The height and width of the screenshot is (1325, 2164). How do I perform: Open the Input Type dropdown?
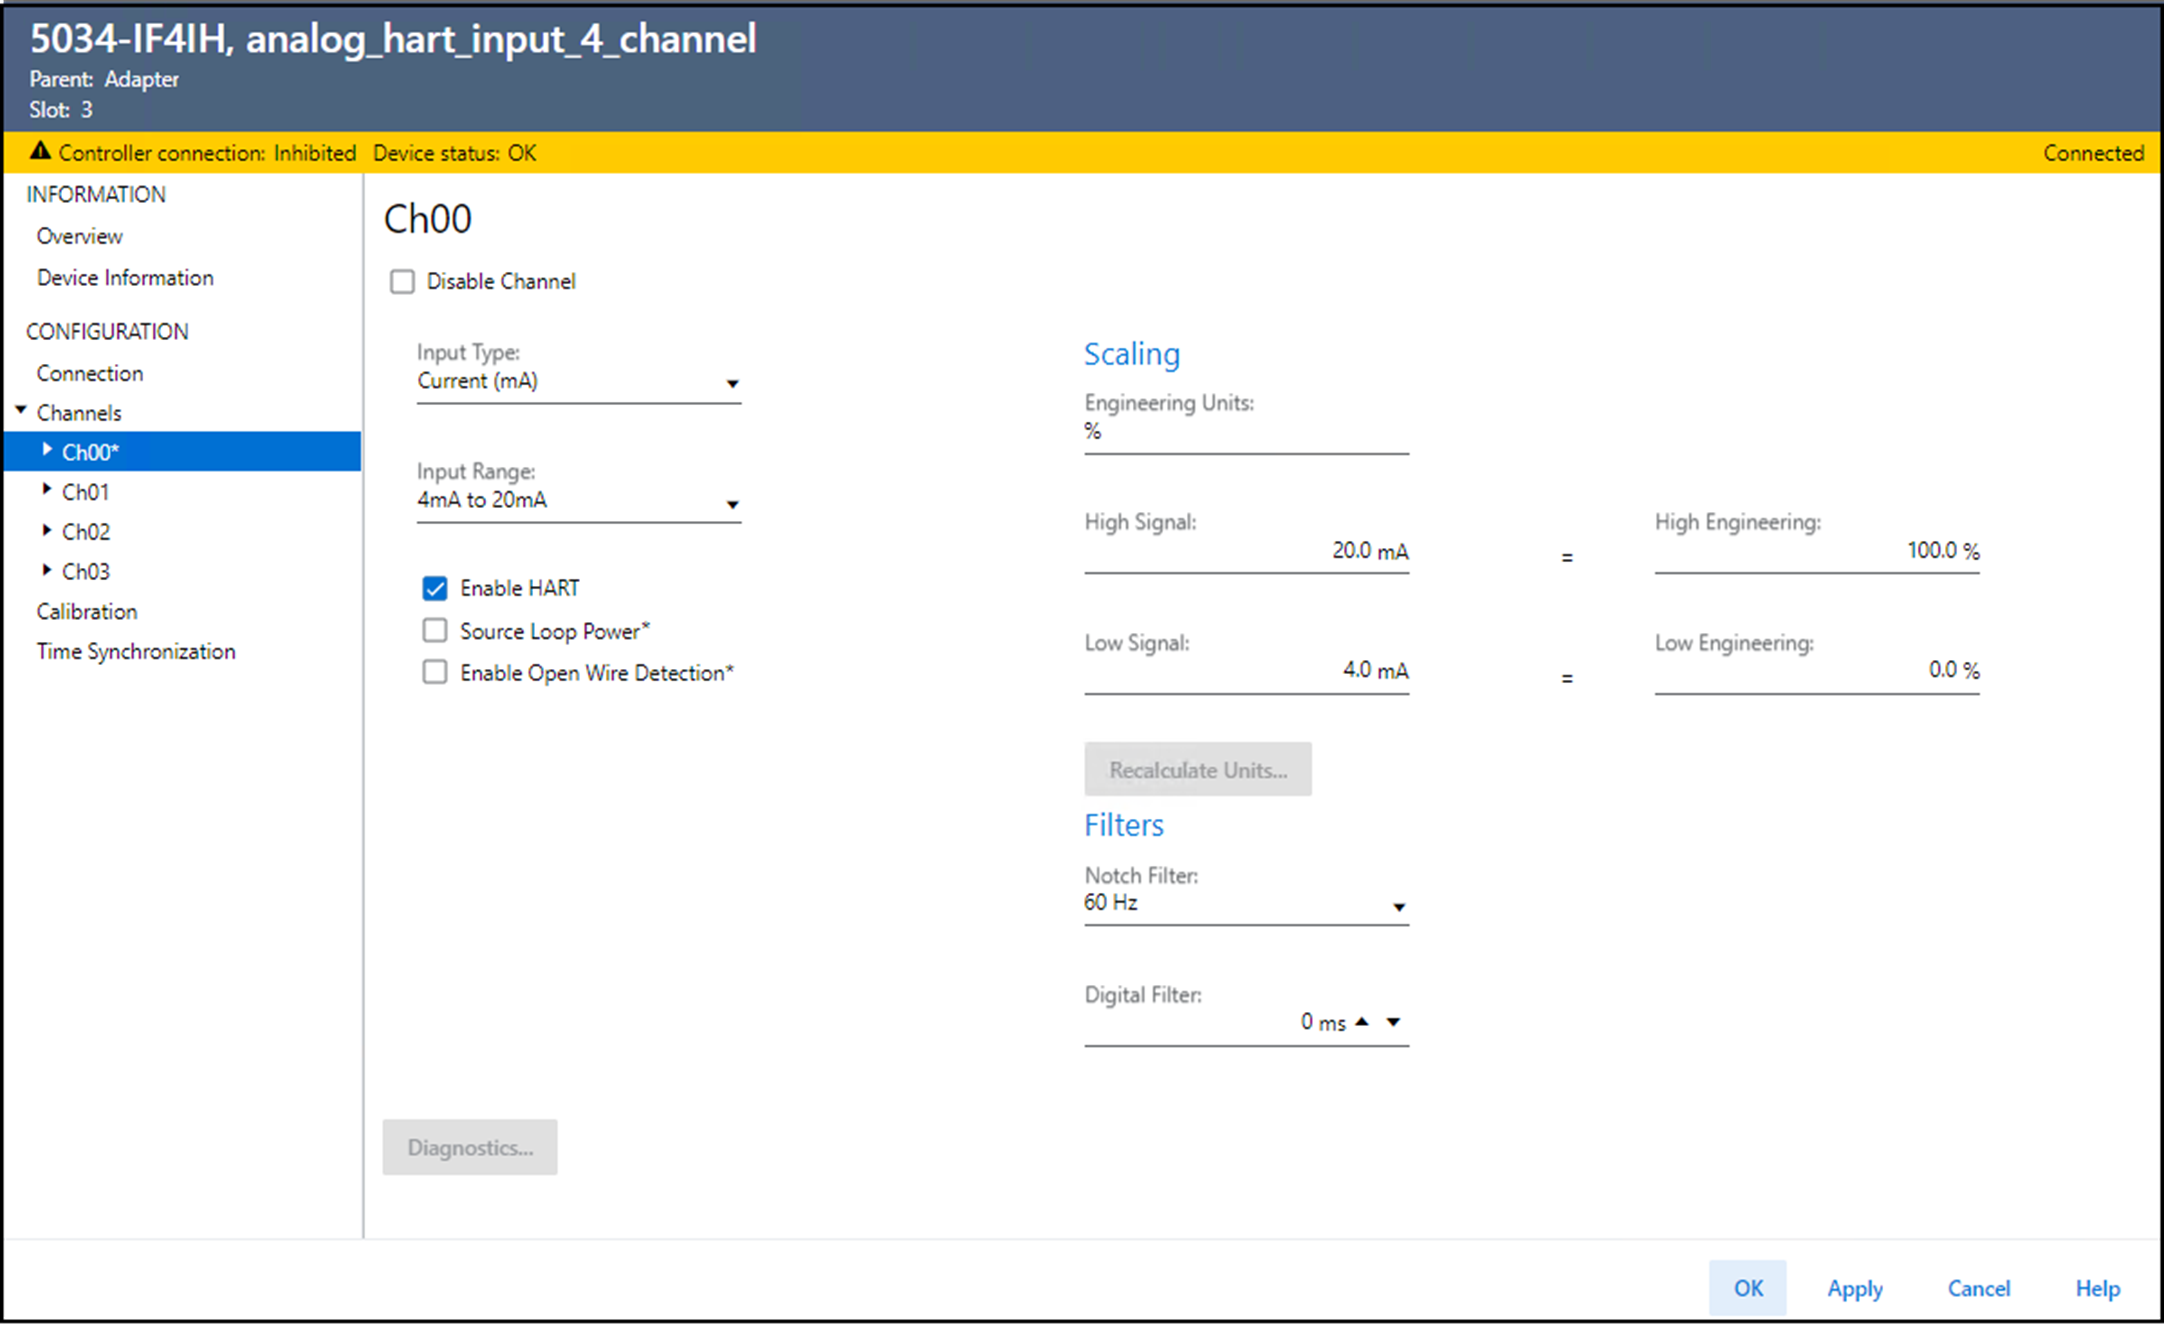(x=732, y=384)
